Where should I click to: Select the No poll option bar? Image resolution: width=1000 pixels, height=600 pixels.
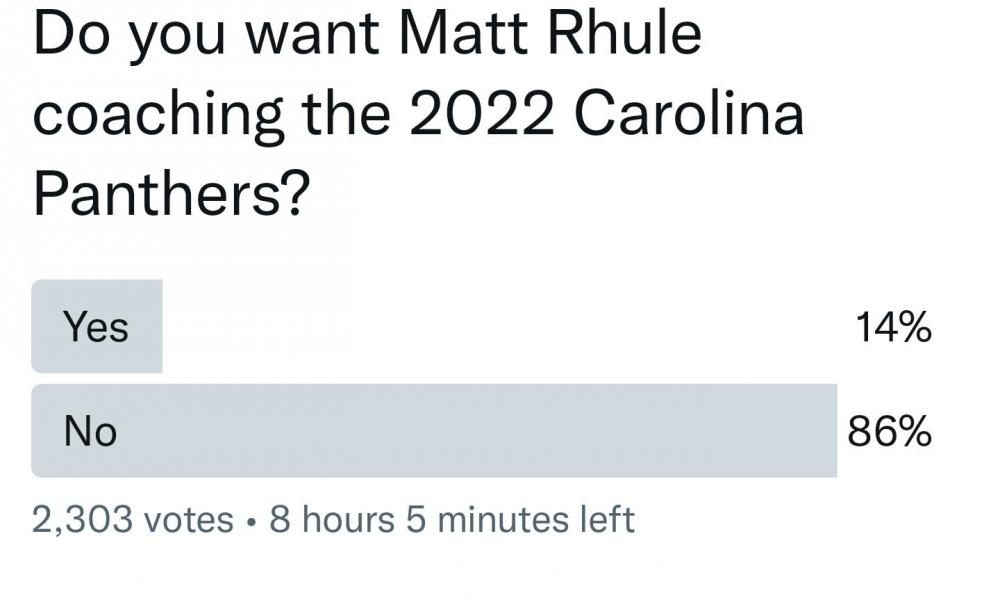tap(434, 431)
